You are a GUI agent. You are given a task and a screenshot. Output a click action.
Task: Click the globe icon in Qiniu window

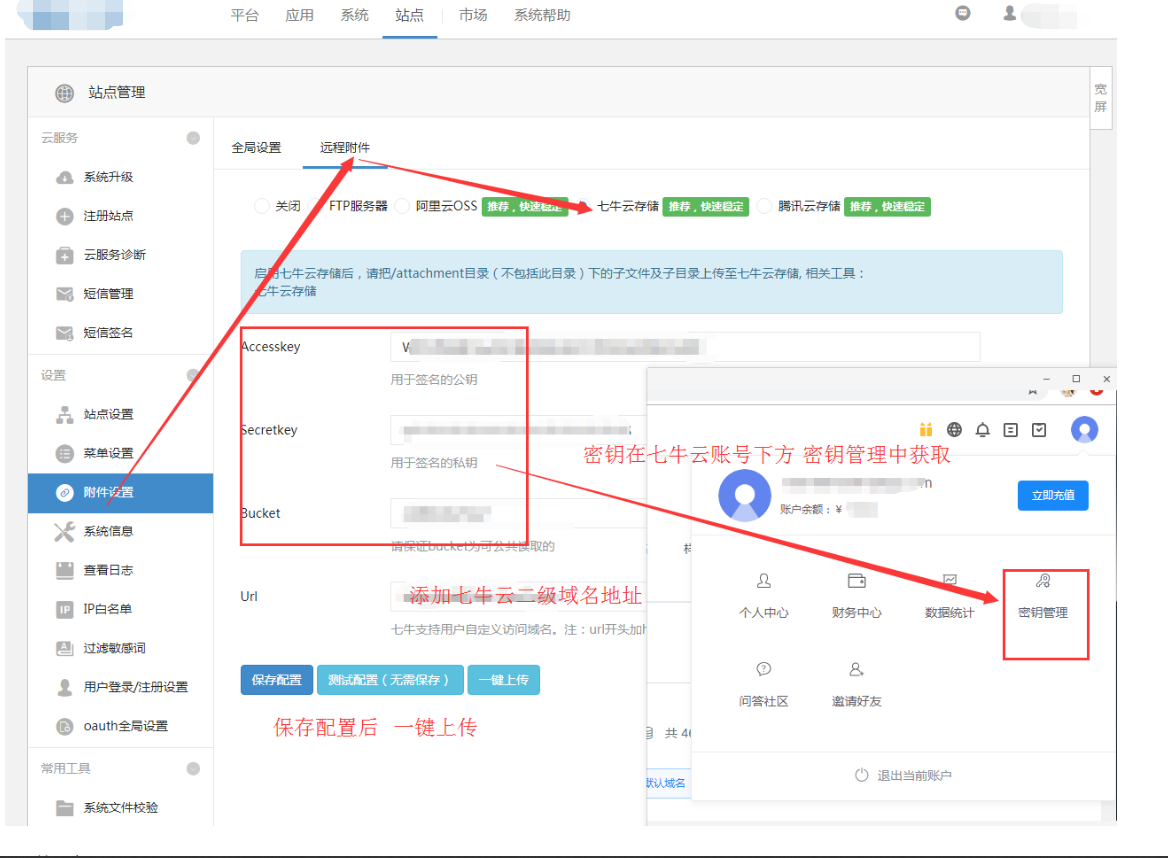[954, 430]
